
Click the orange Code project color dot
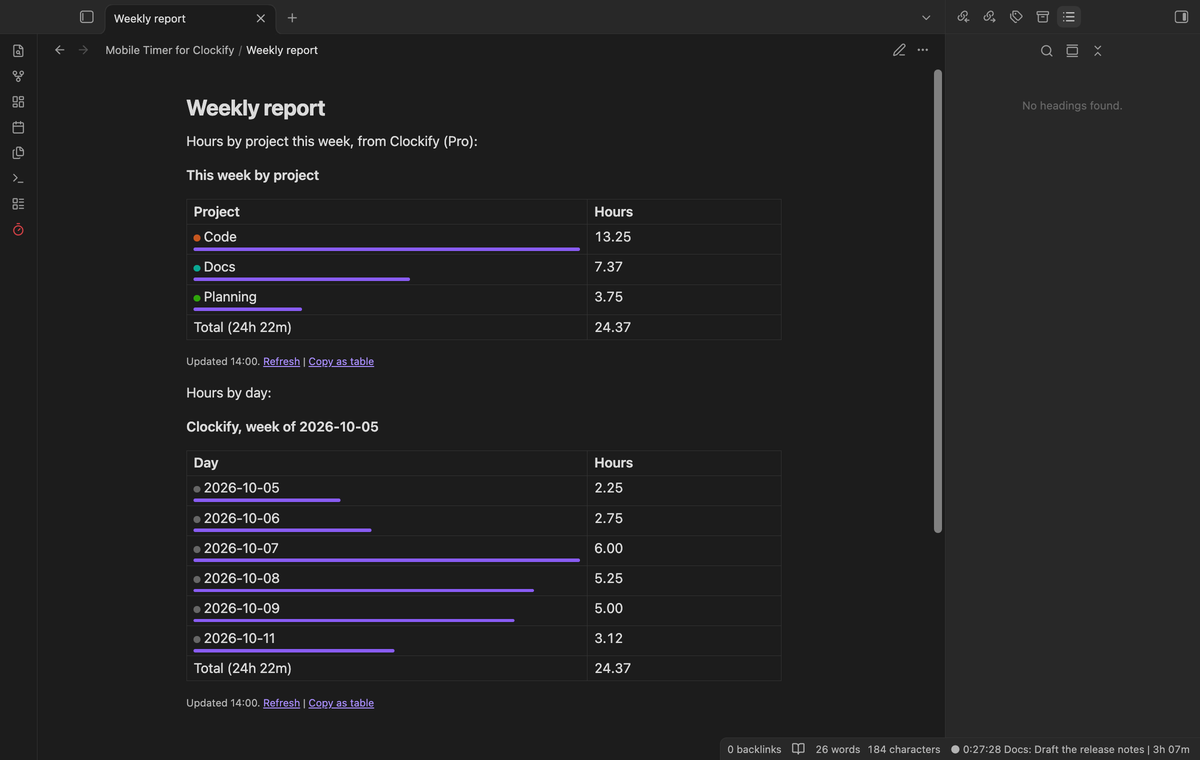197,238
